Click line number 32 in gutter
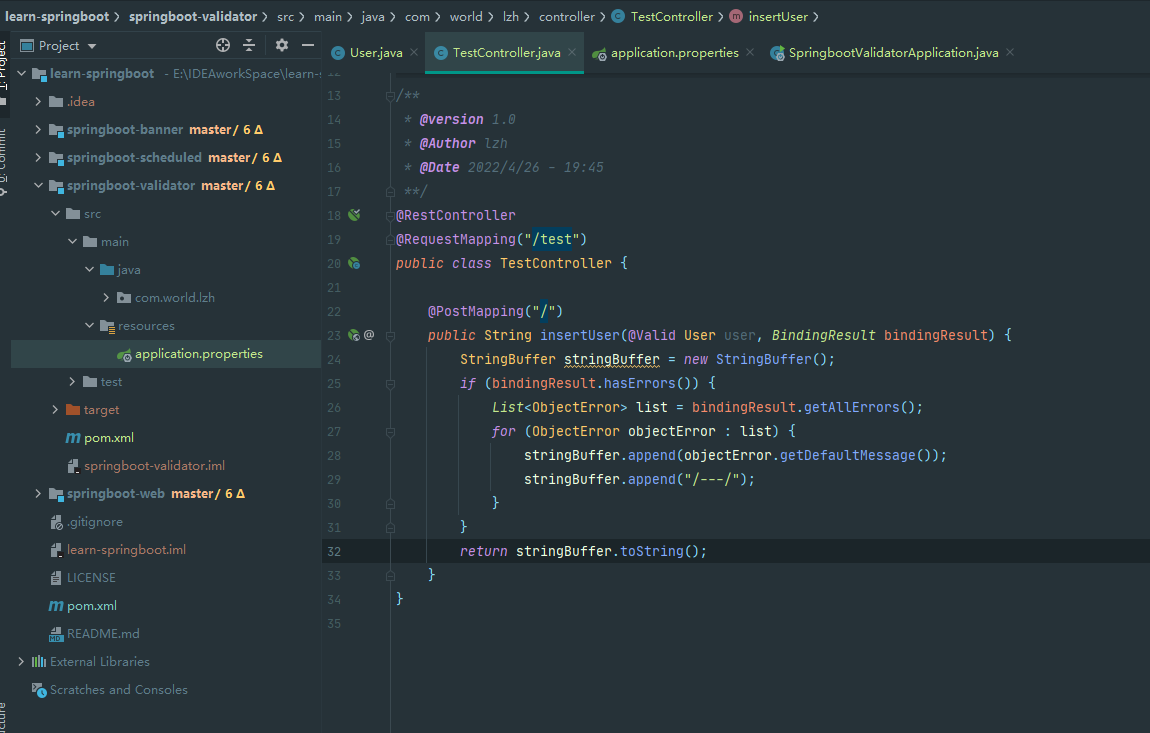 (x=334, y=551)
